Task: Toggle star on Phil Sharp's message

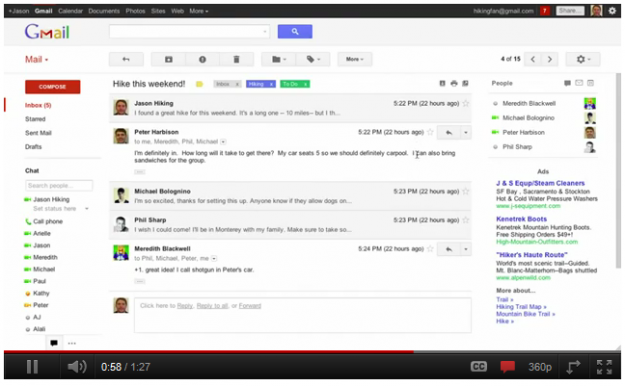Action: tap(466, 220)
